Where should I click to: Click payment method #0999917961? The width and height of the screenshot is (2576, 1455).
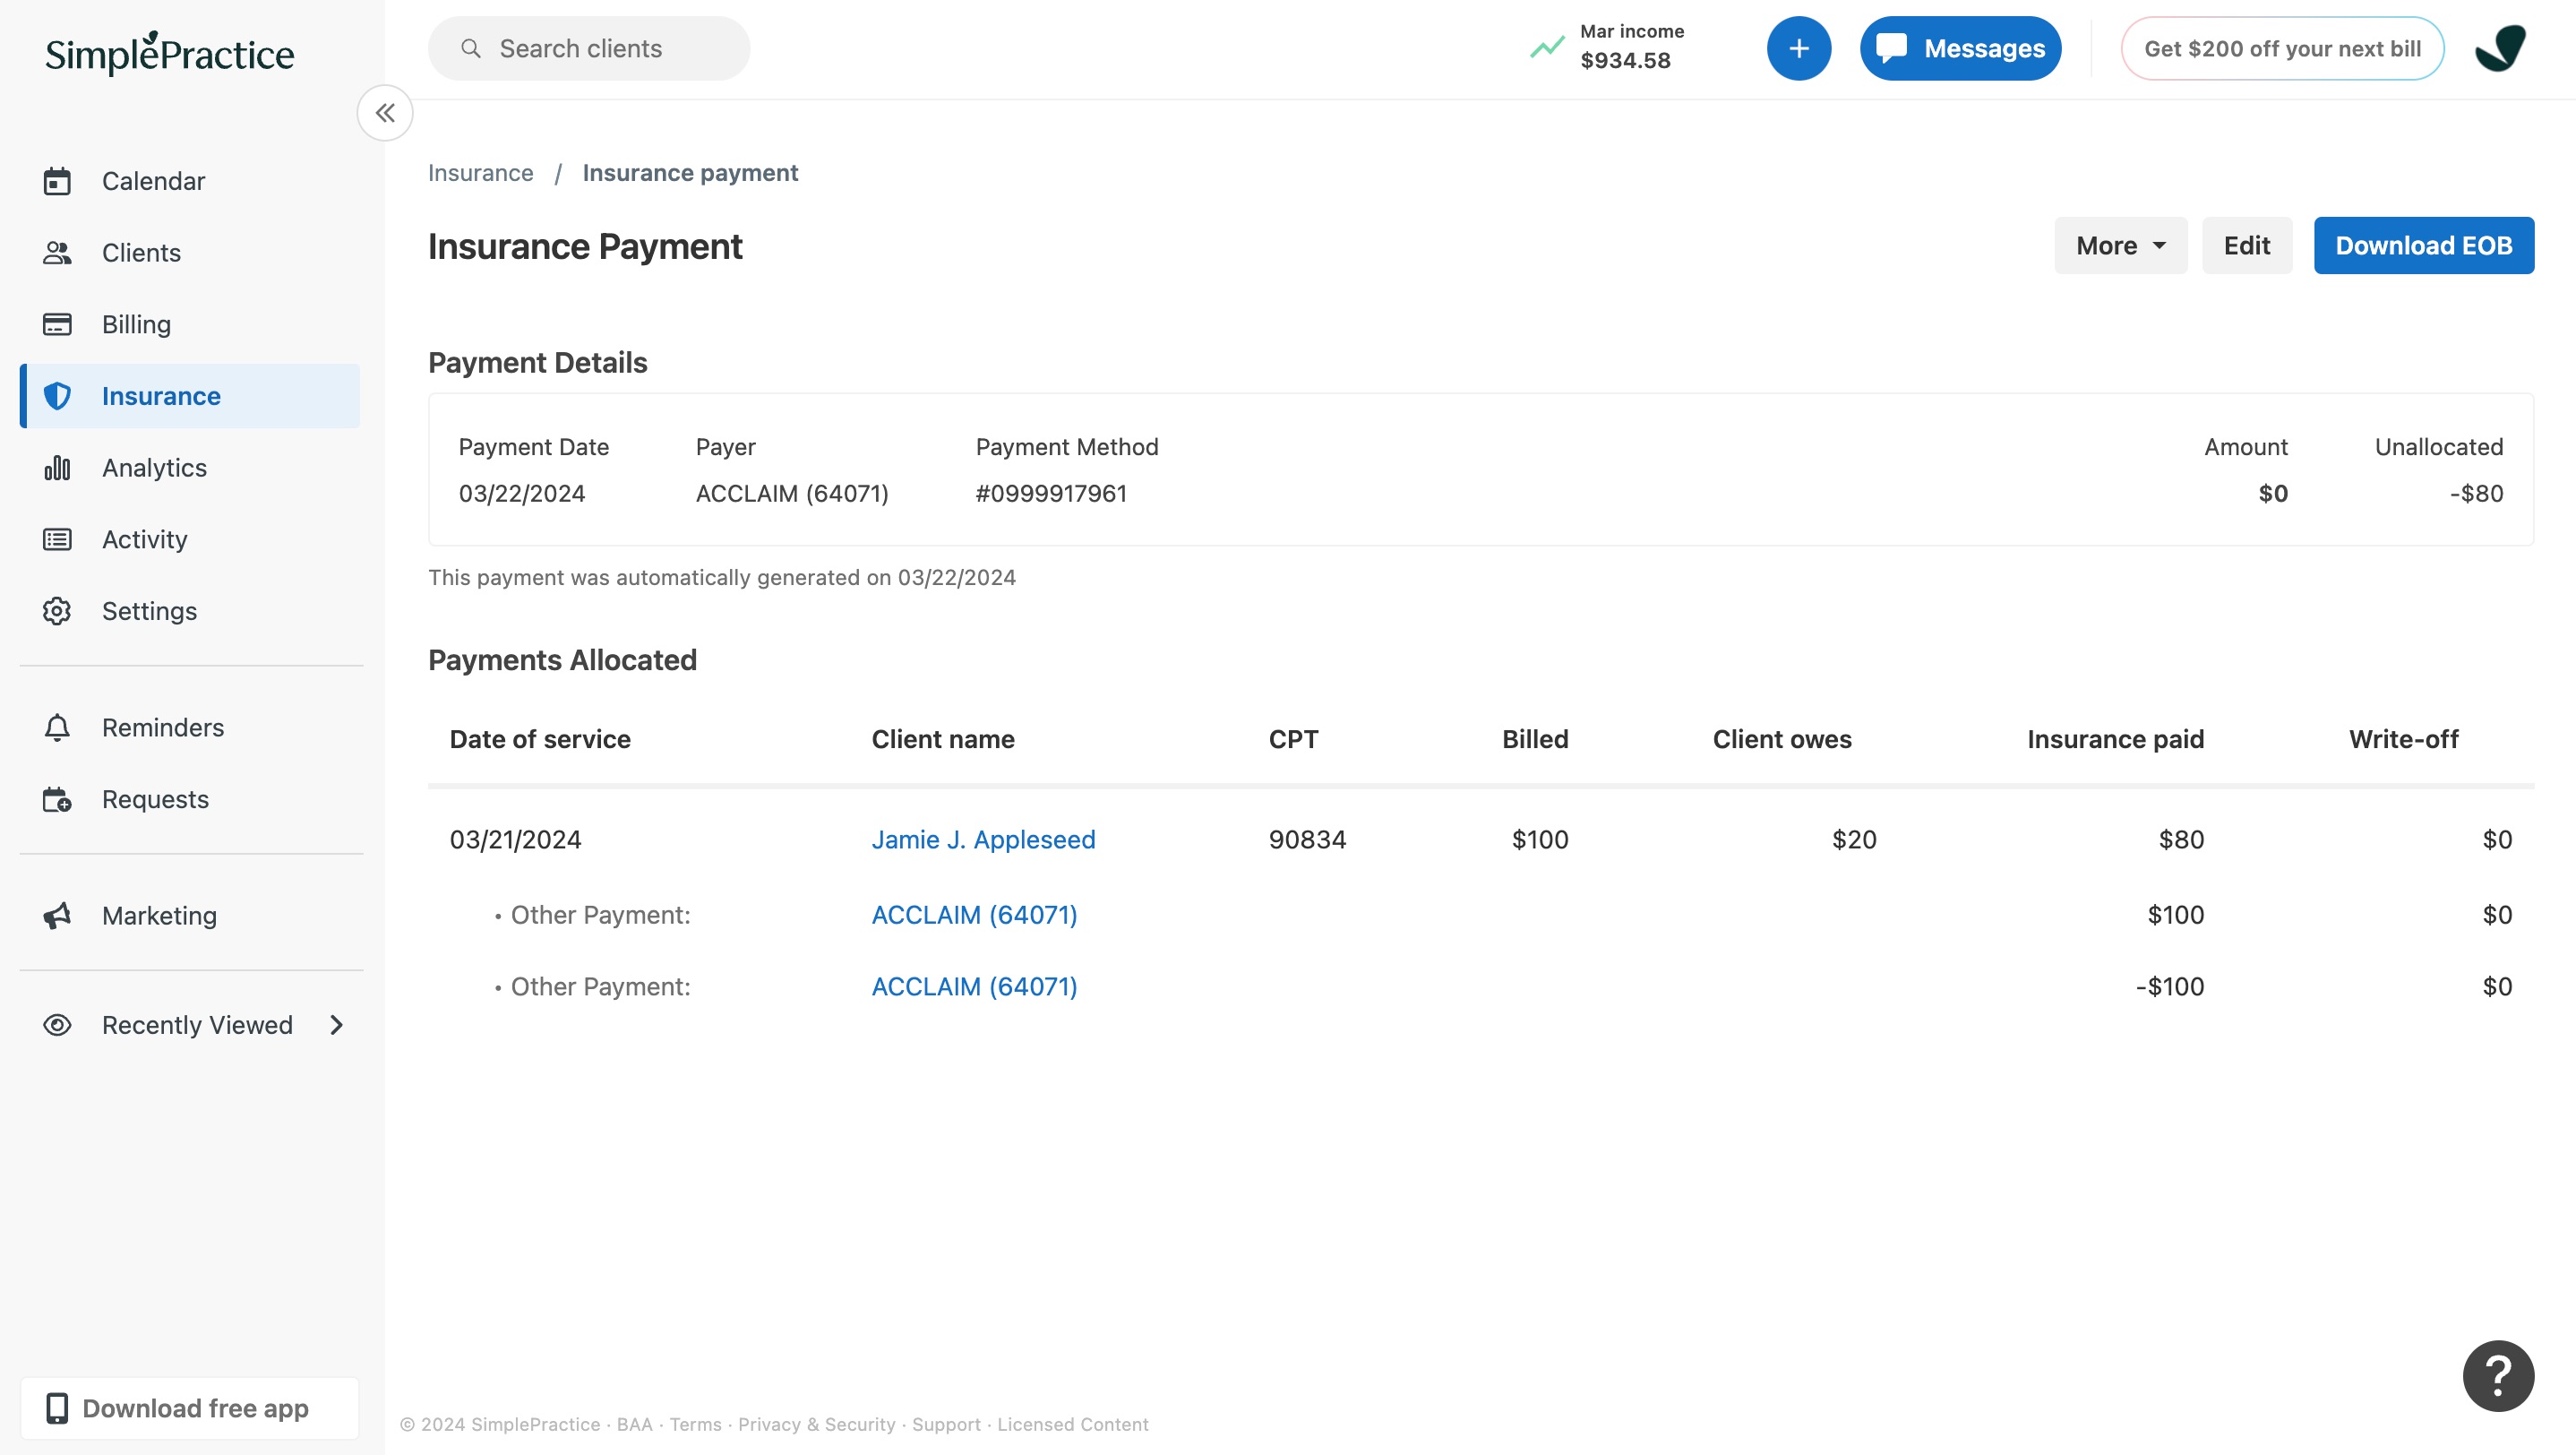[x=1051, y=493]
